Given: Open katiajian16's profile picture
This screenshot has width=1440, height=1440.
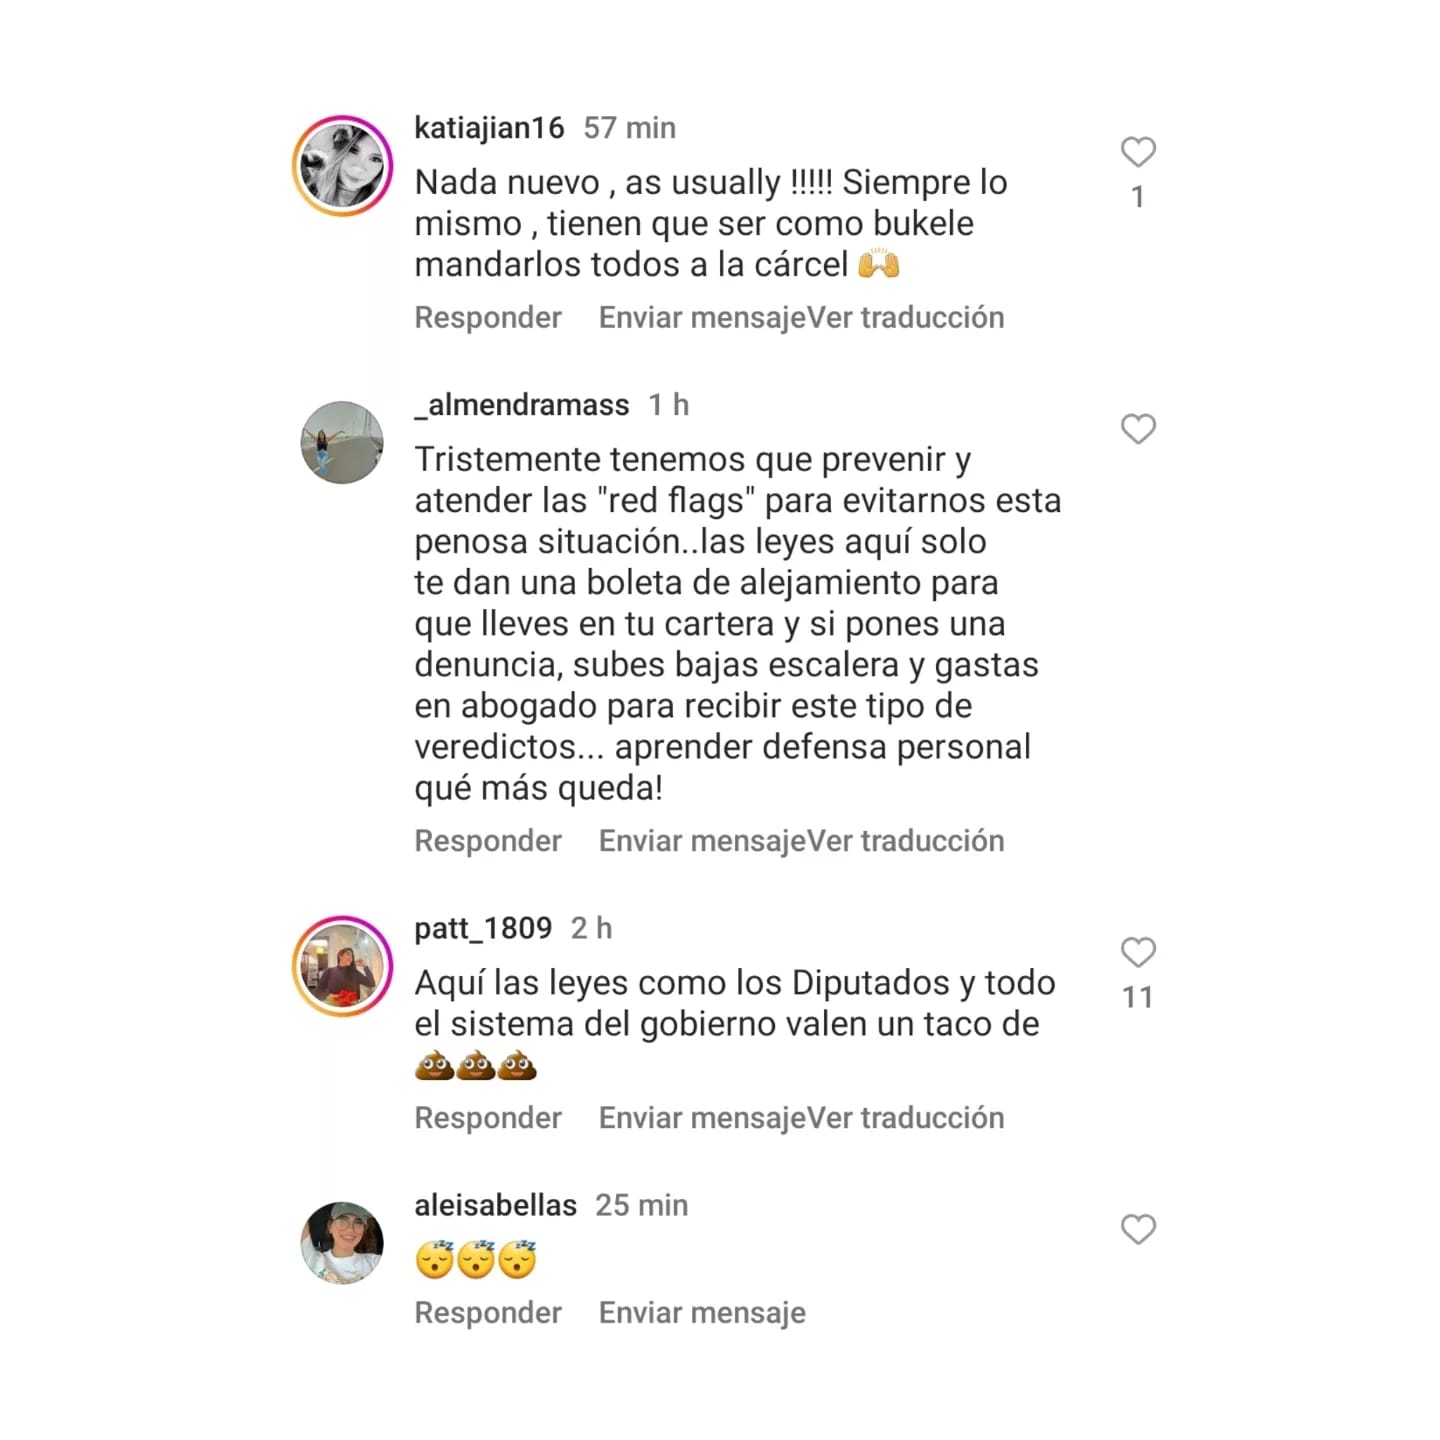Looking at the screenshot, I should 342,165.
